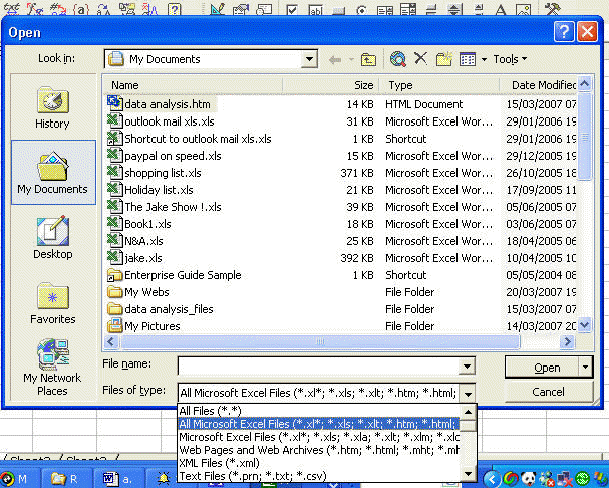
Task: Choose XML Files (*.xml) type
Action: (319, 463)
